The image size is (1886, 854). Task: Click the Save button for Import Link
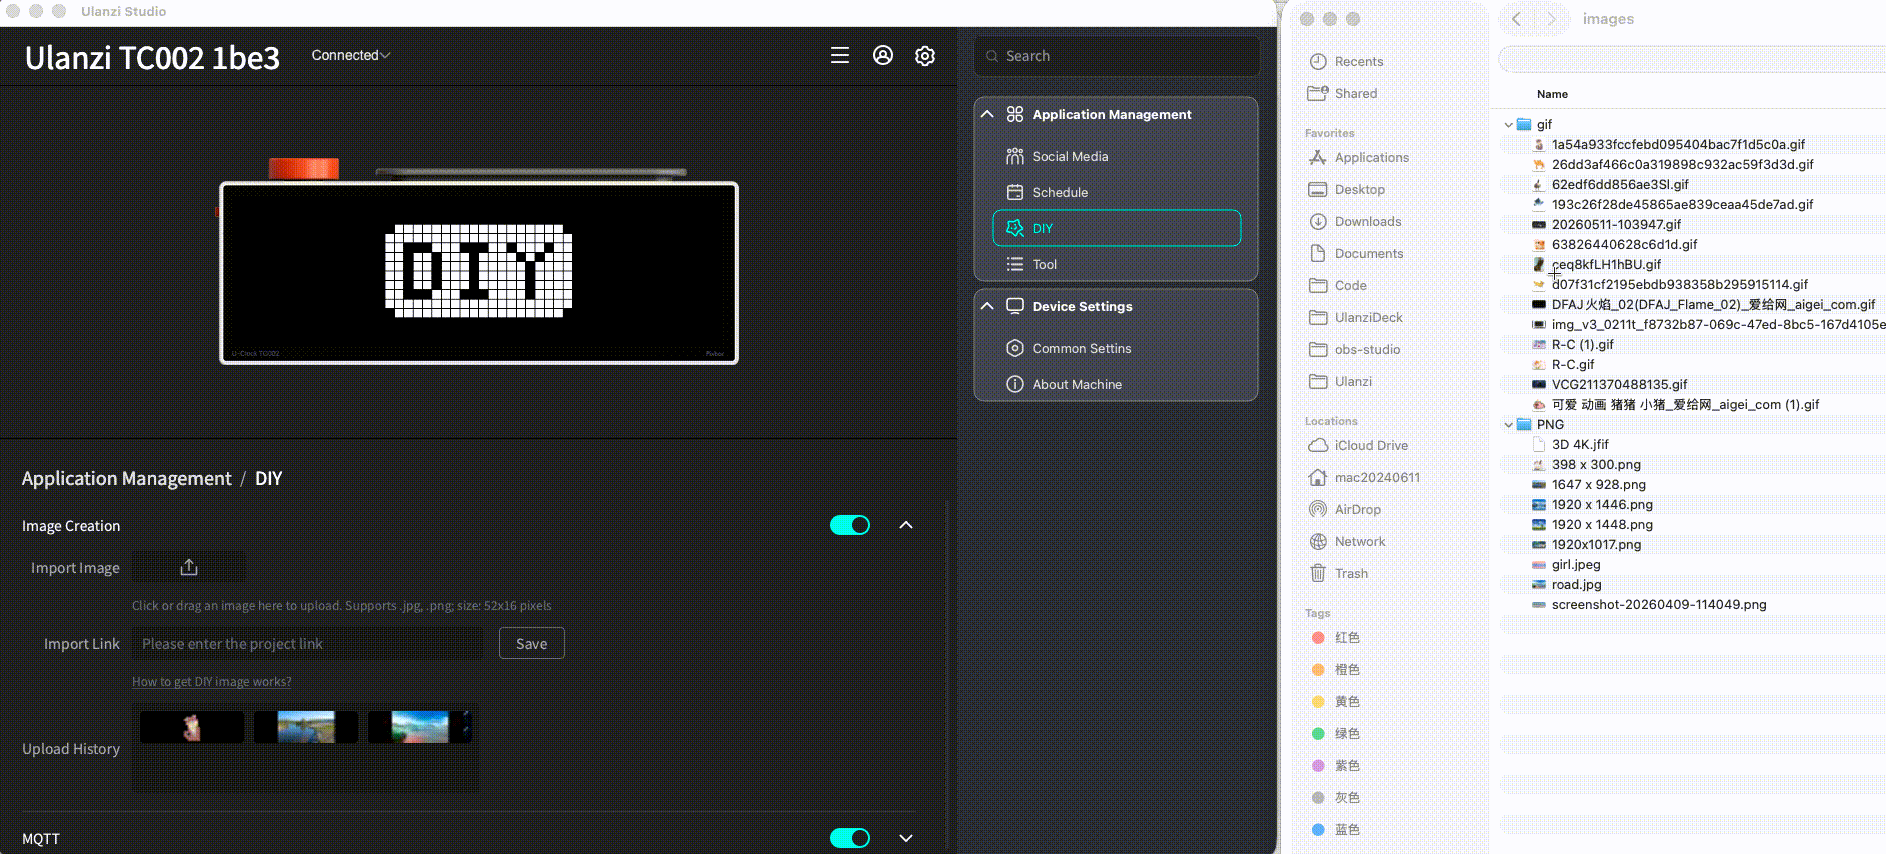tap(532, 643)
